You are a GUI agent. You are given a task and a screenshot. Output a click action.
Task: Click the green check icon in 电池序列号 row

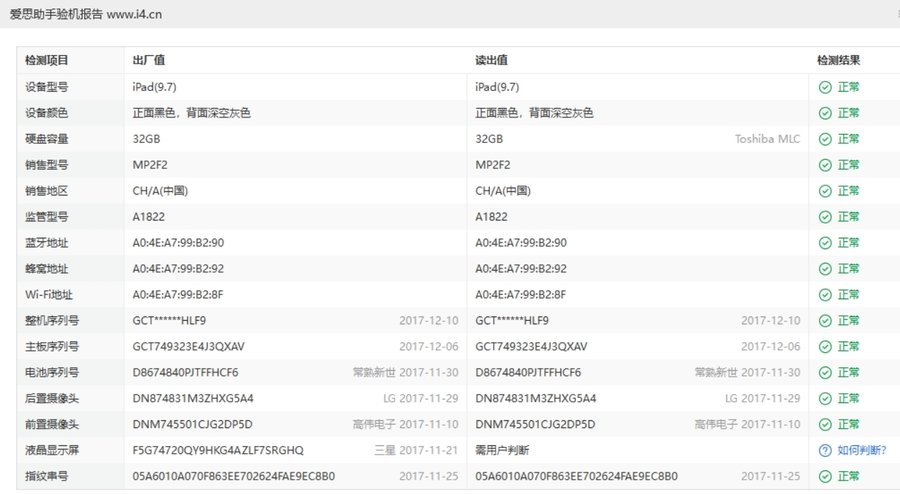[825, 372]
